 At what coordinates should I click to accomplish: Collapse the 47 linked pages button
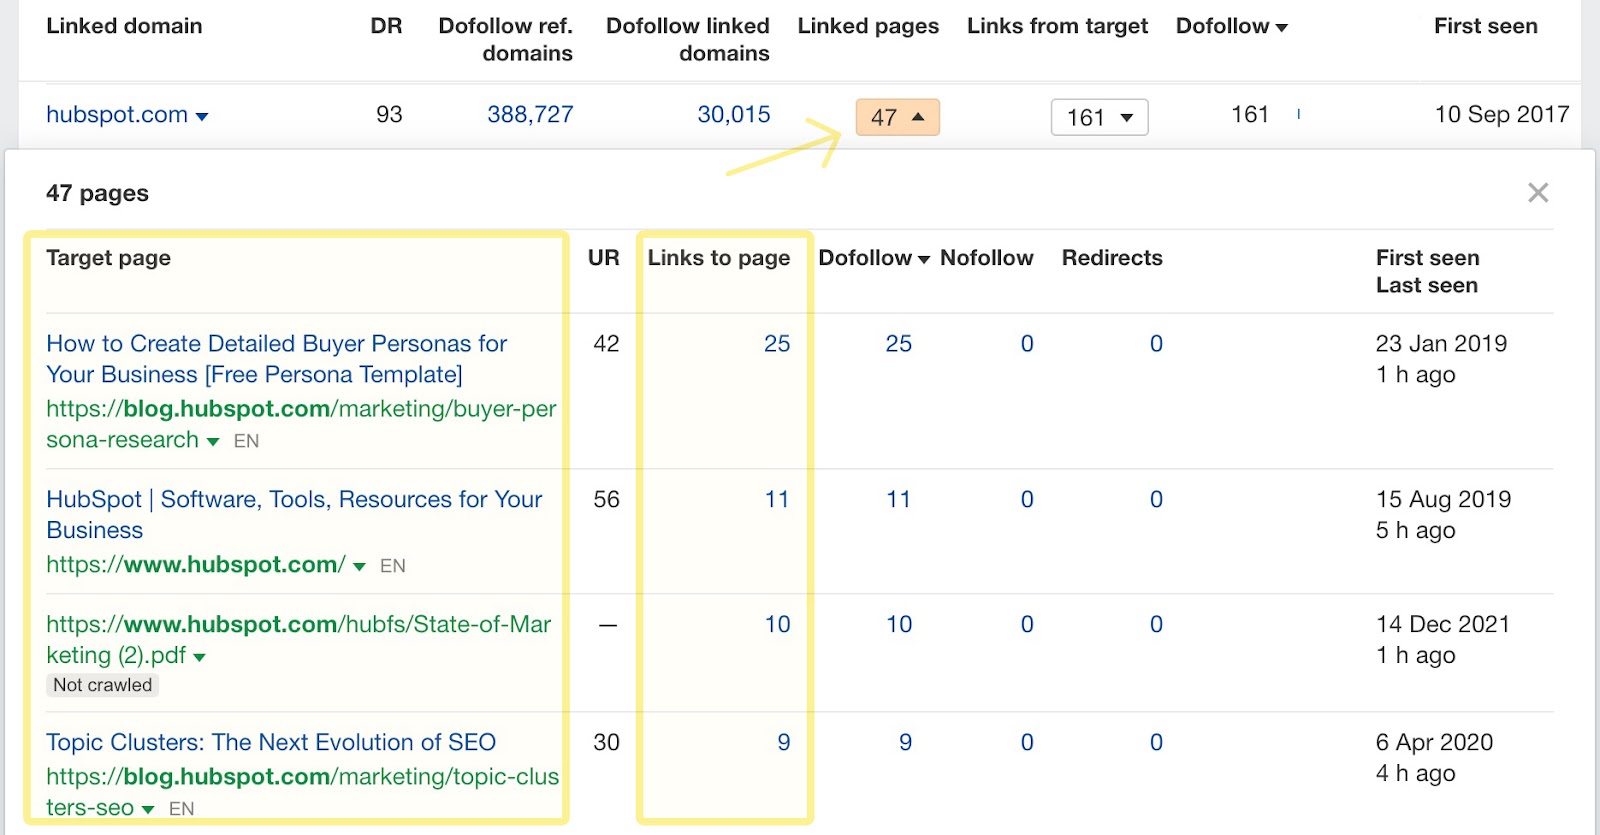tap(897, 117)
